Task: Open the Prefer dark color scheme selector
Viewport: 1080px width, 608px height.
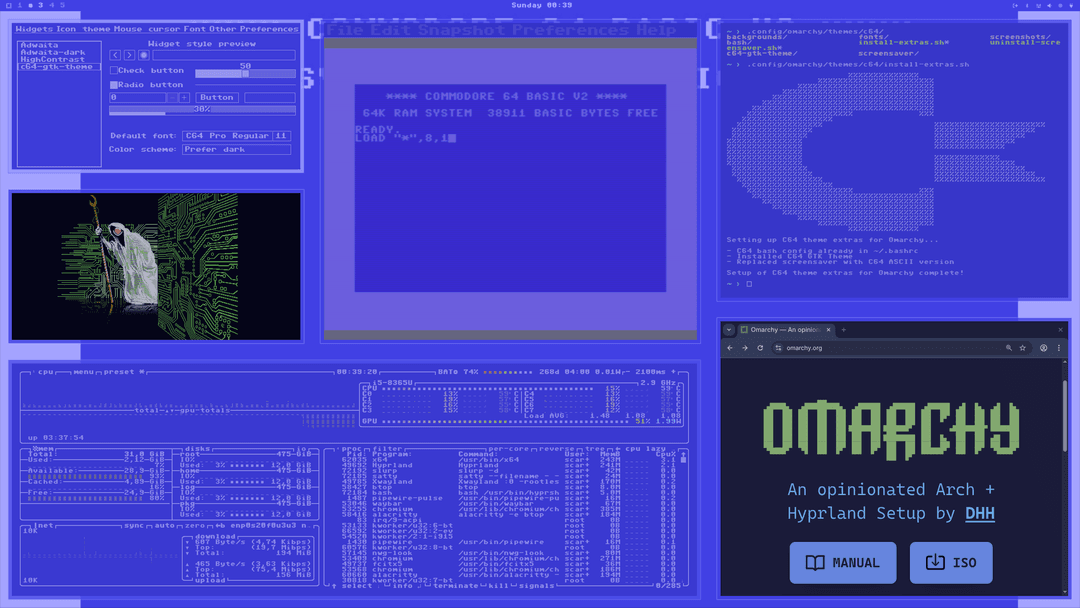Action: tap(235, 149)
